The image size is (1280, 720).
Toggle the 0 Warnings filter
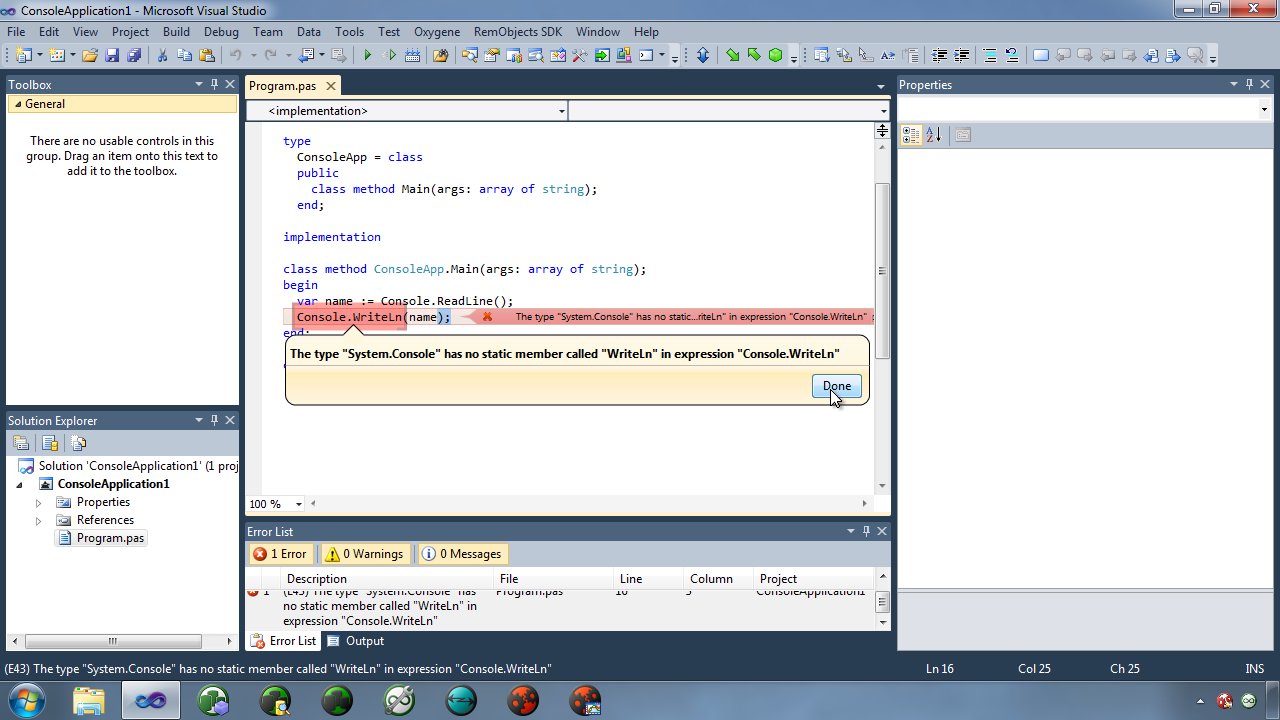(x=366, y=554)
